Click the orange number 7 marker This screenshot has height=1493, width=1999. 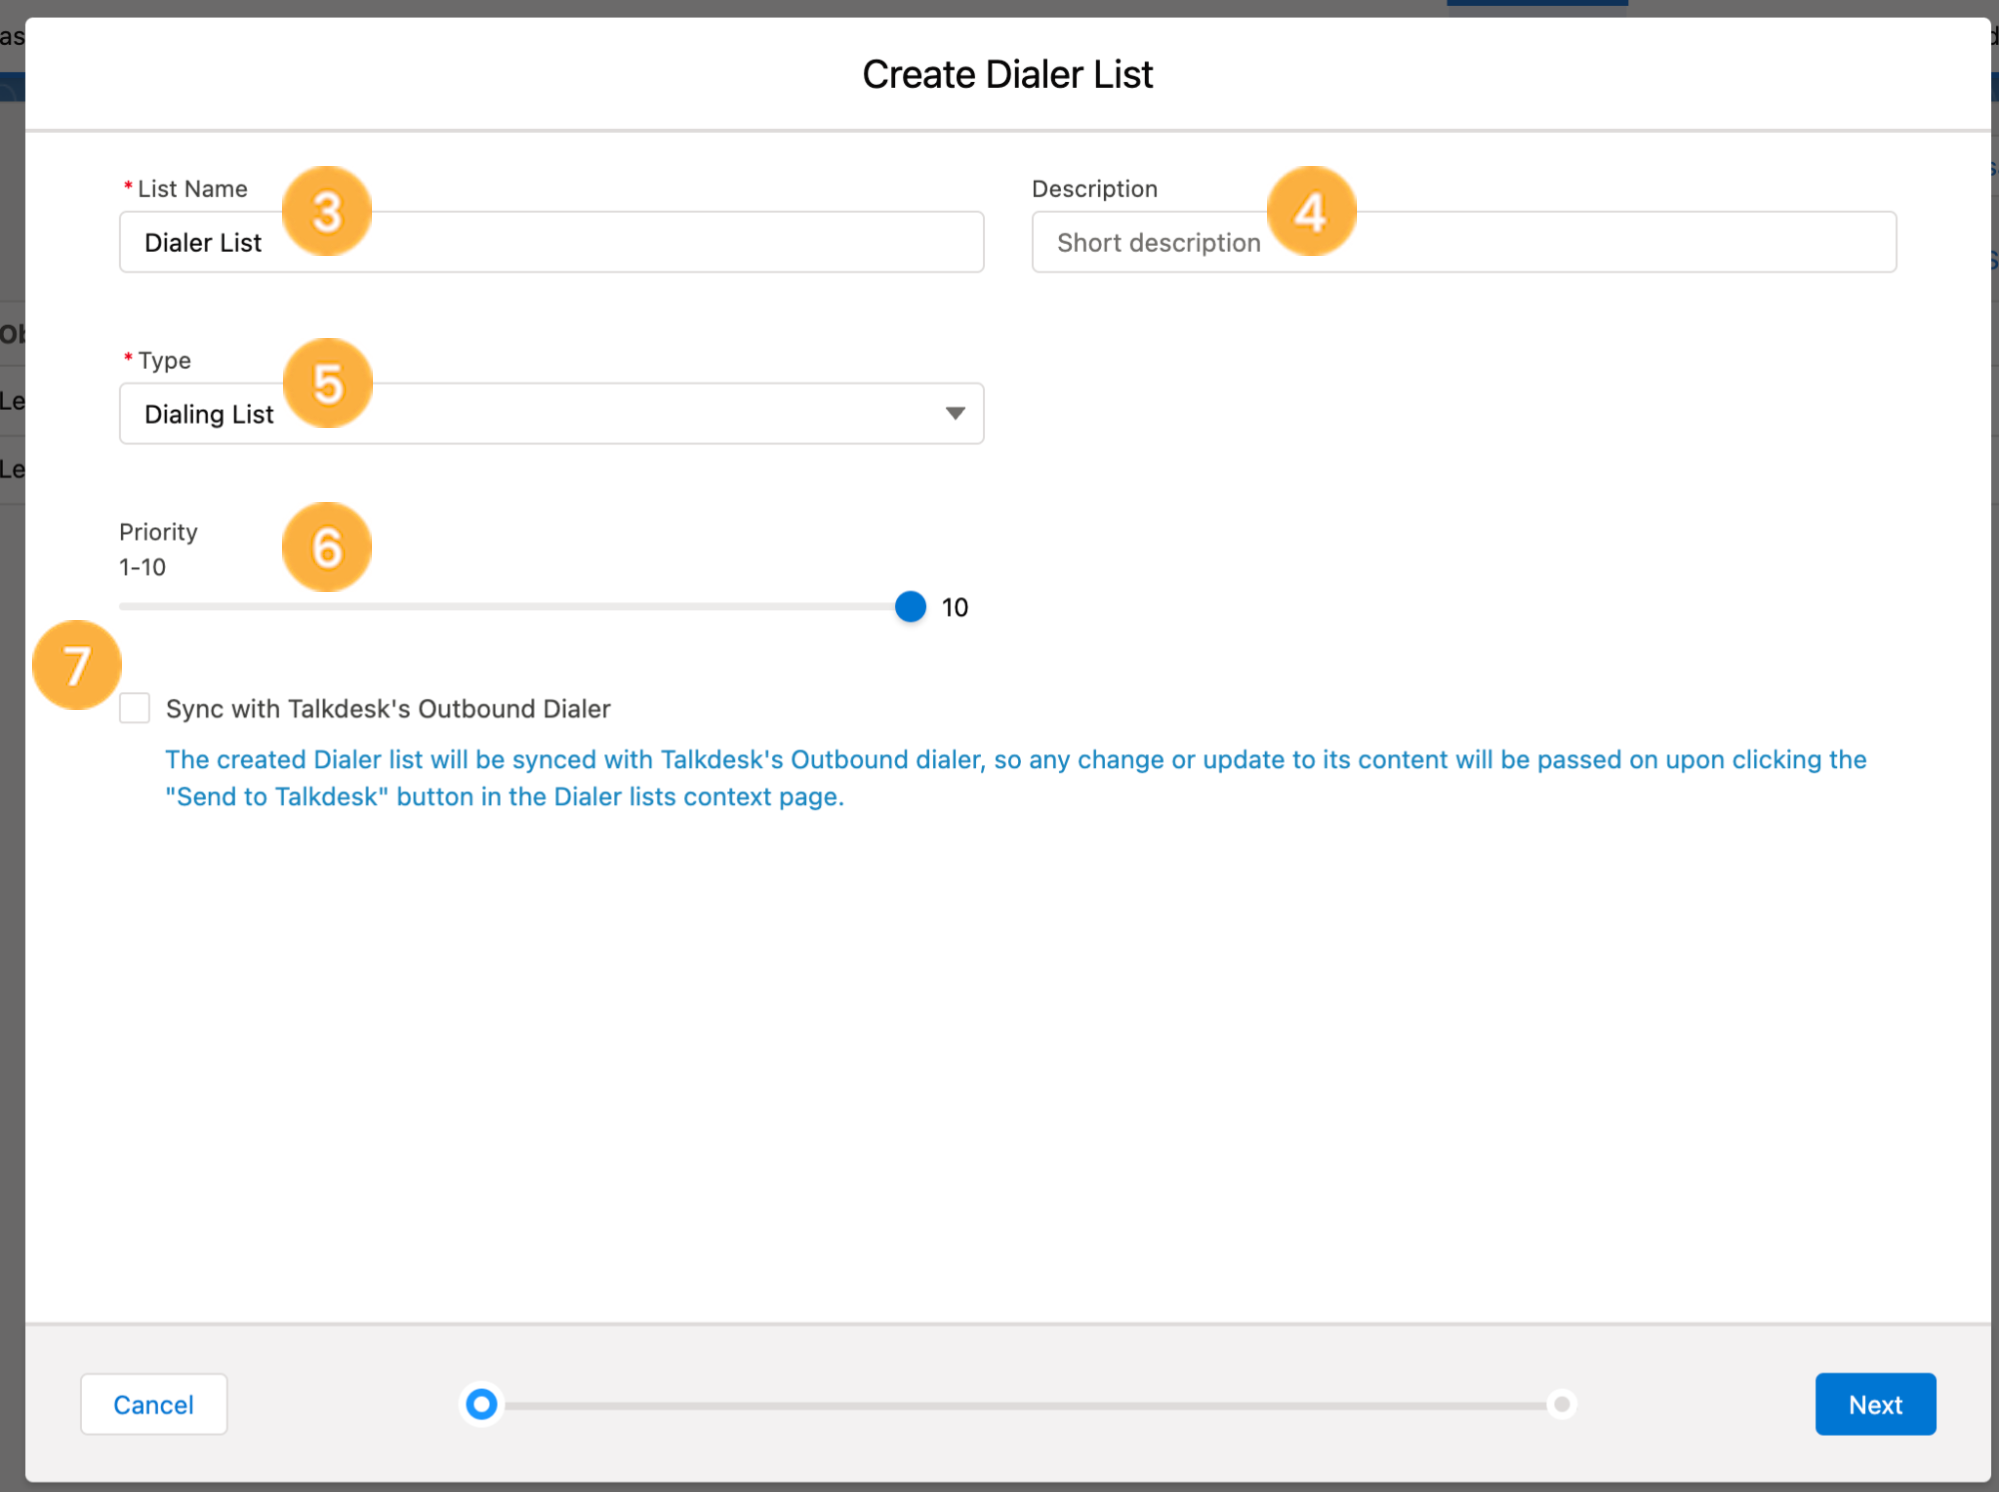pos(77,664)
